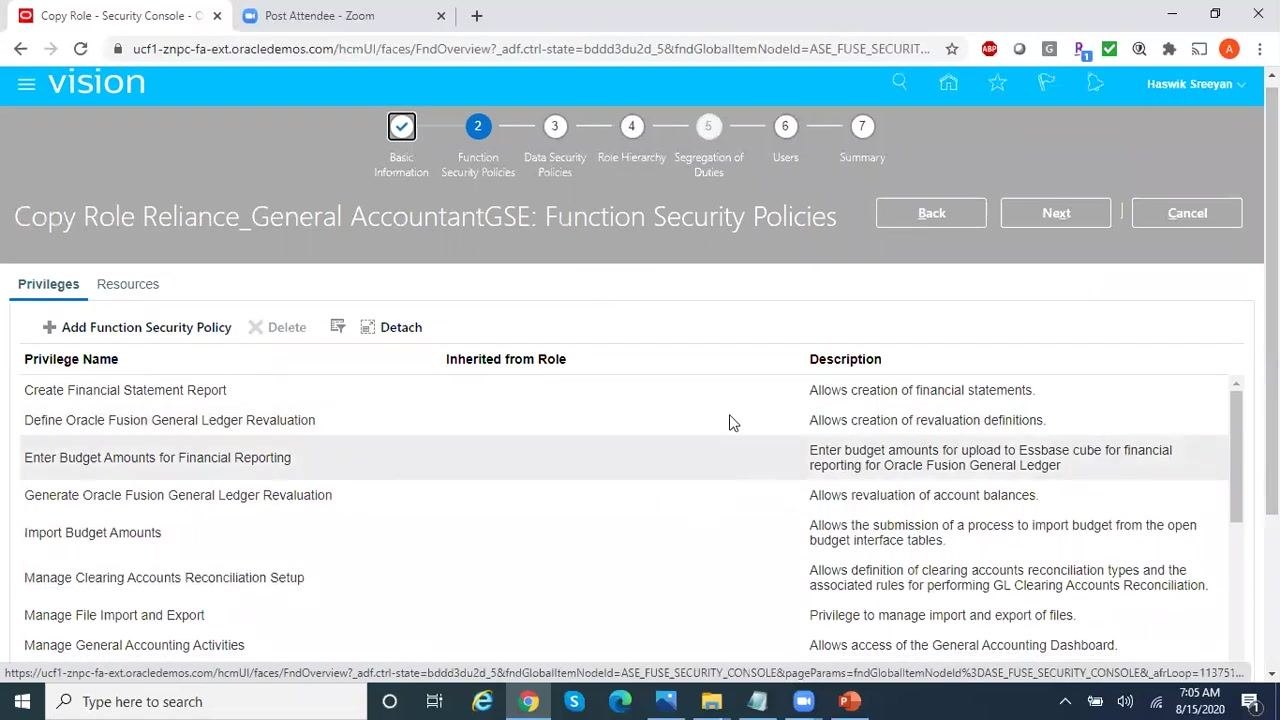Screen dimensions: 1280x720
Task: Go to the home page via house icon
Action: click(x=948, y=83)
